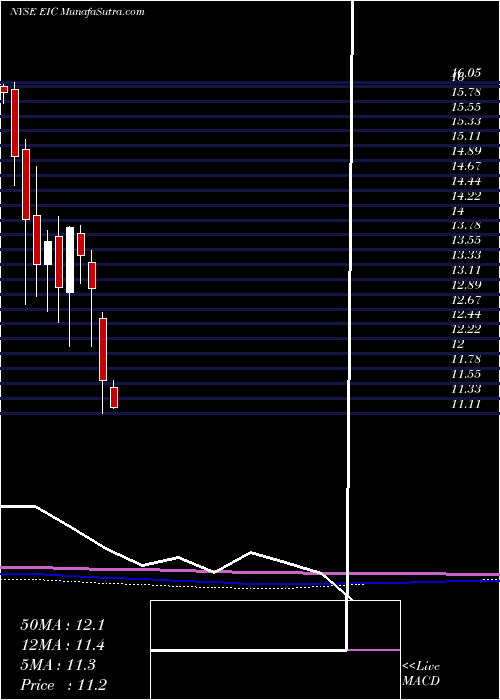Click the 11.78 price axis label
Viewport: 500px width, 700px height.
pyautogui.click(x=466, y=359)
